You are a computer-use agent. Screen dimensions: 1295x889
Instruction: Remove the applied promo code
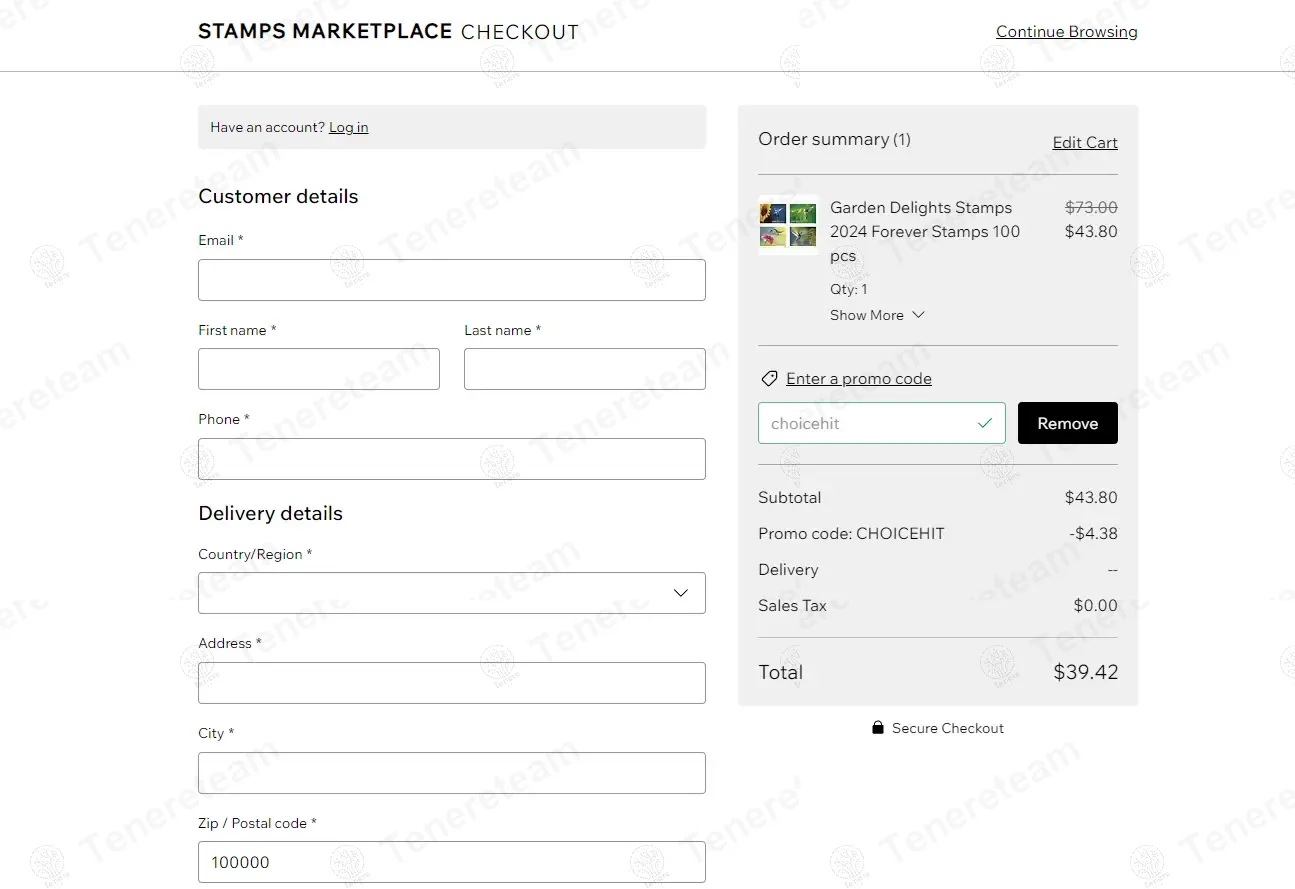(x=1068, y=423)
